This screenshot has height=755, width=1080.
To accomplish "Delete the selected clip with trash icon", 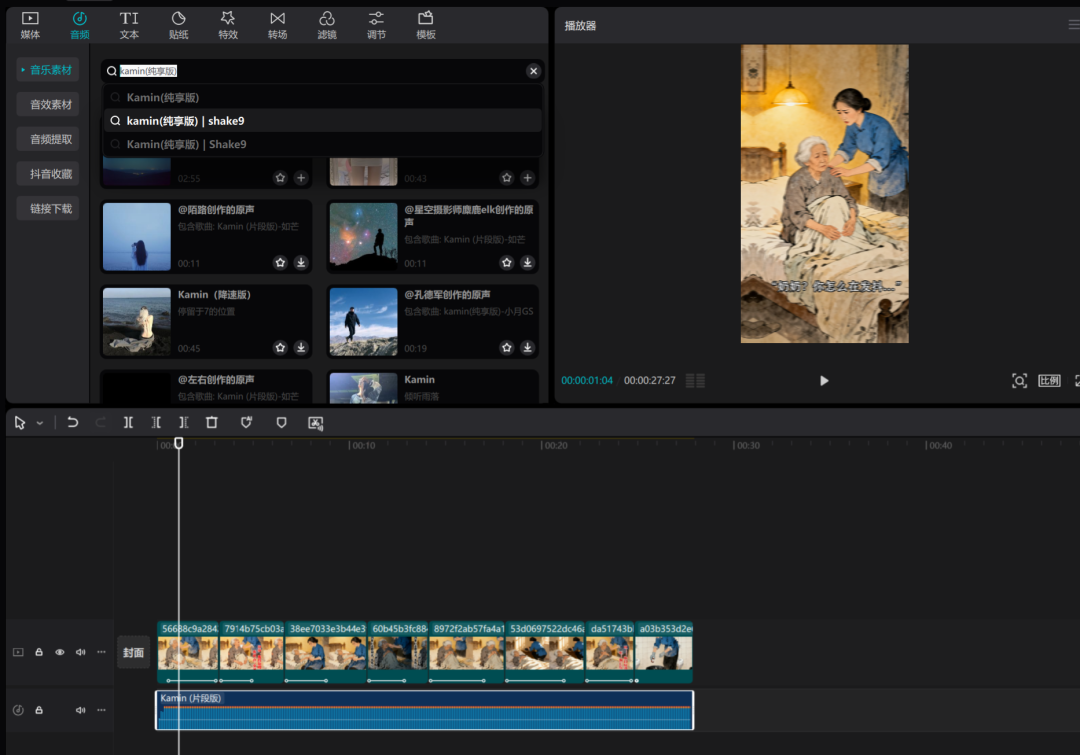I will click(x=211, y=422).
